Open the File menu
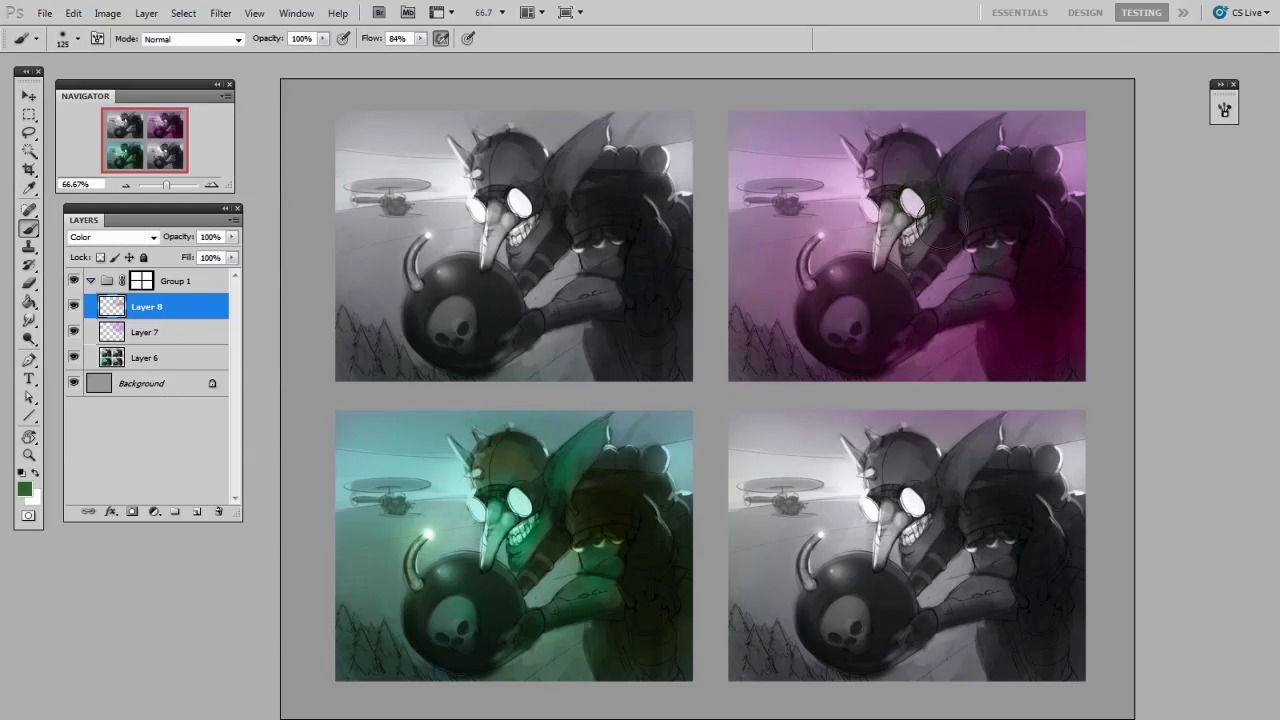This screenshot has height=720, width=1280. (x=45, y=13)
